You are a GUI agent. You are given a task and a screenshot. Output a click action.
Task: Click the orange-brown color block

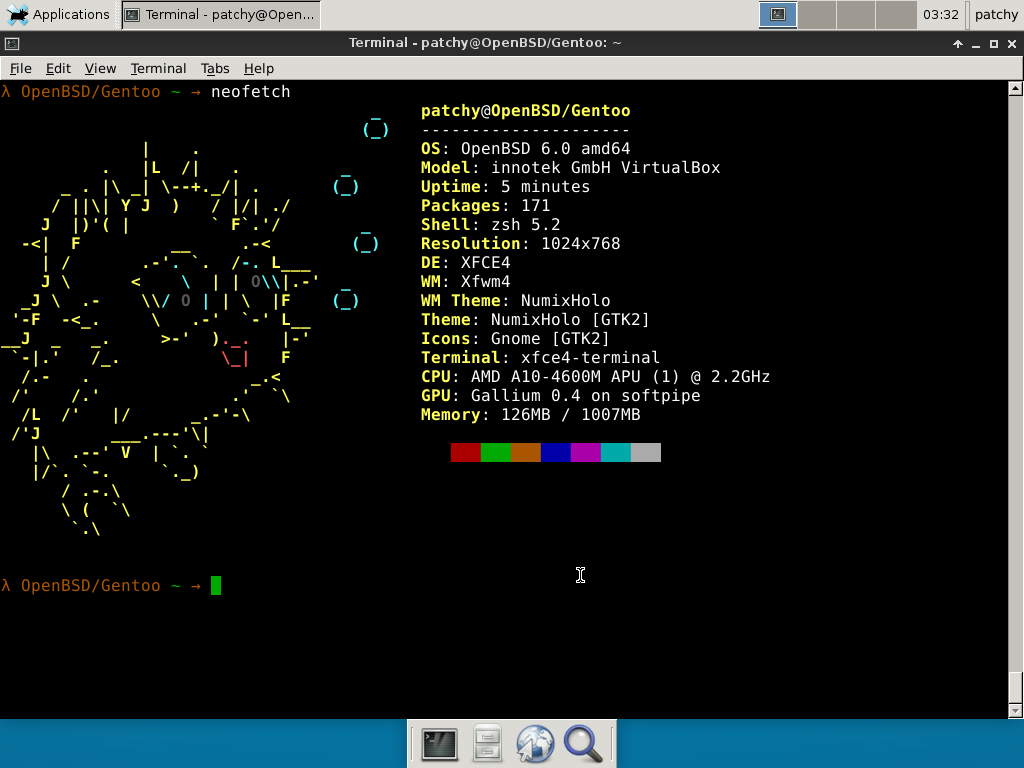pyautogui.click(x=526, y=453)
